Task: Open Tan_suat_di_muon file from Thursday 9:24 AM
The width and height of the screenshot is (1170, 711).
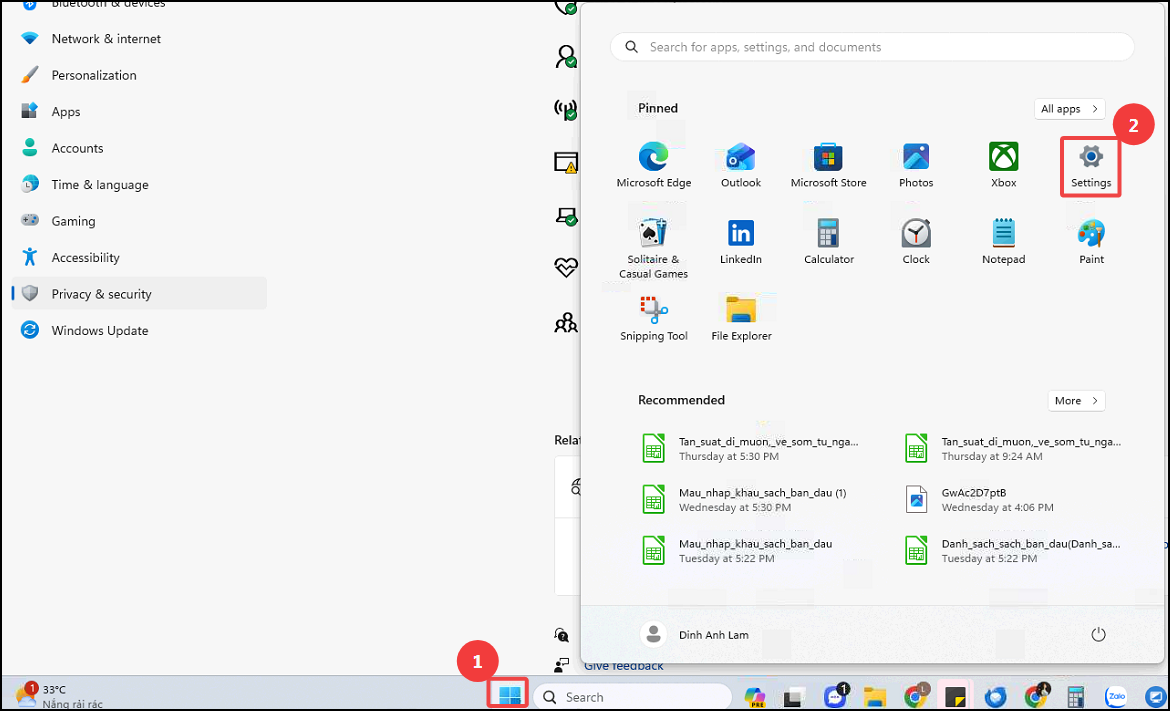Action: click(1013, 448)
